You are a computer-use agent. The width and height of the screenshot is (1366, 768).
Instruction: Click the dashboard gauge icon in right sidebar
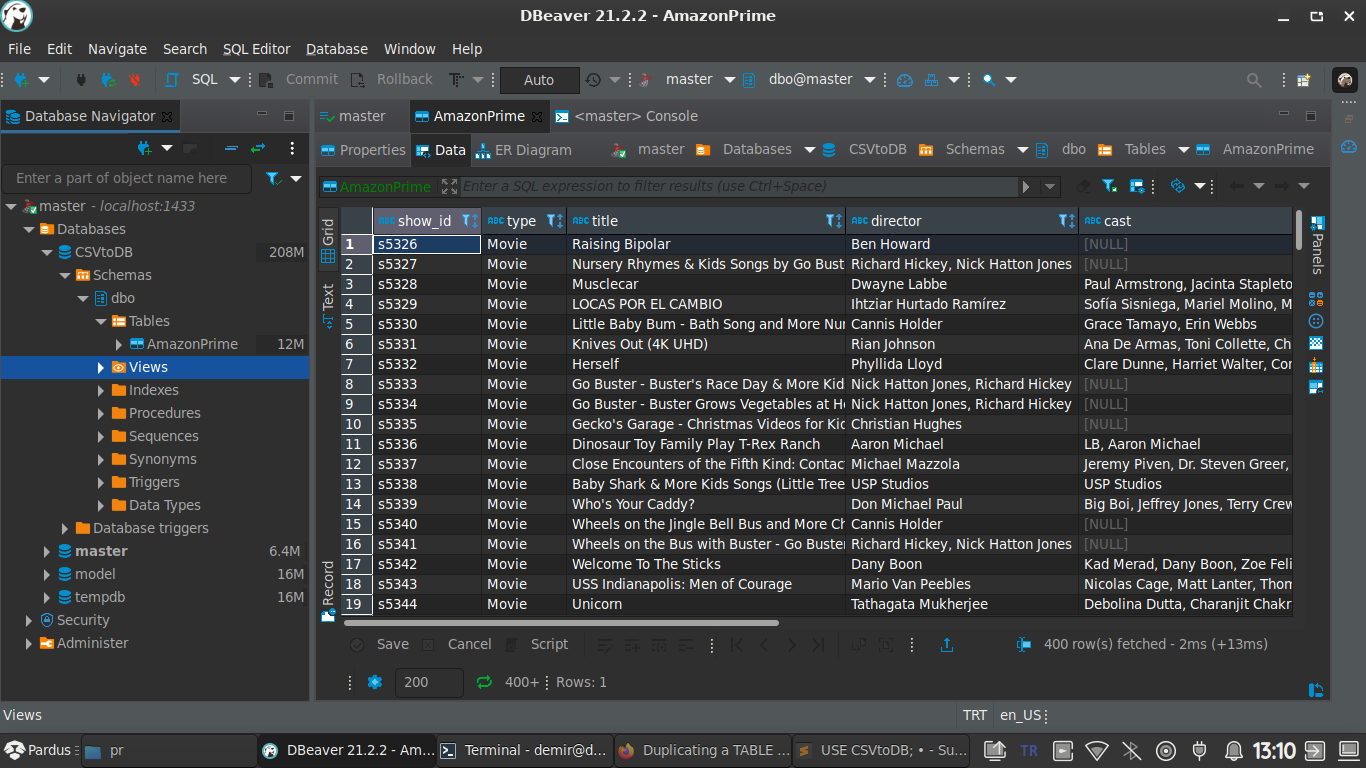1348,147
